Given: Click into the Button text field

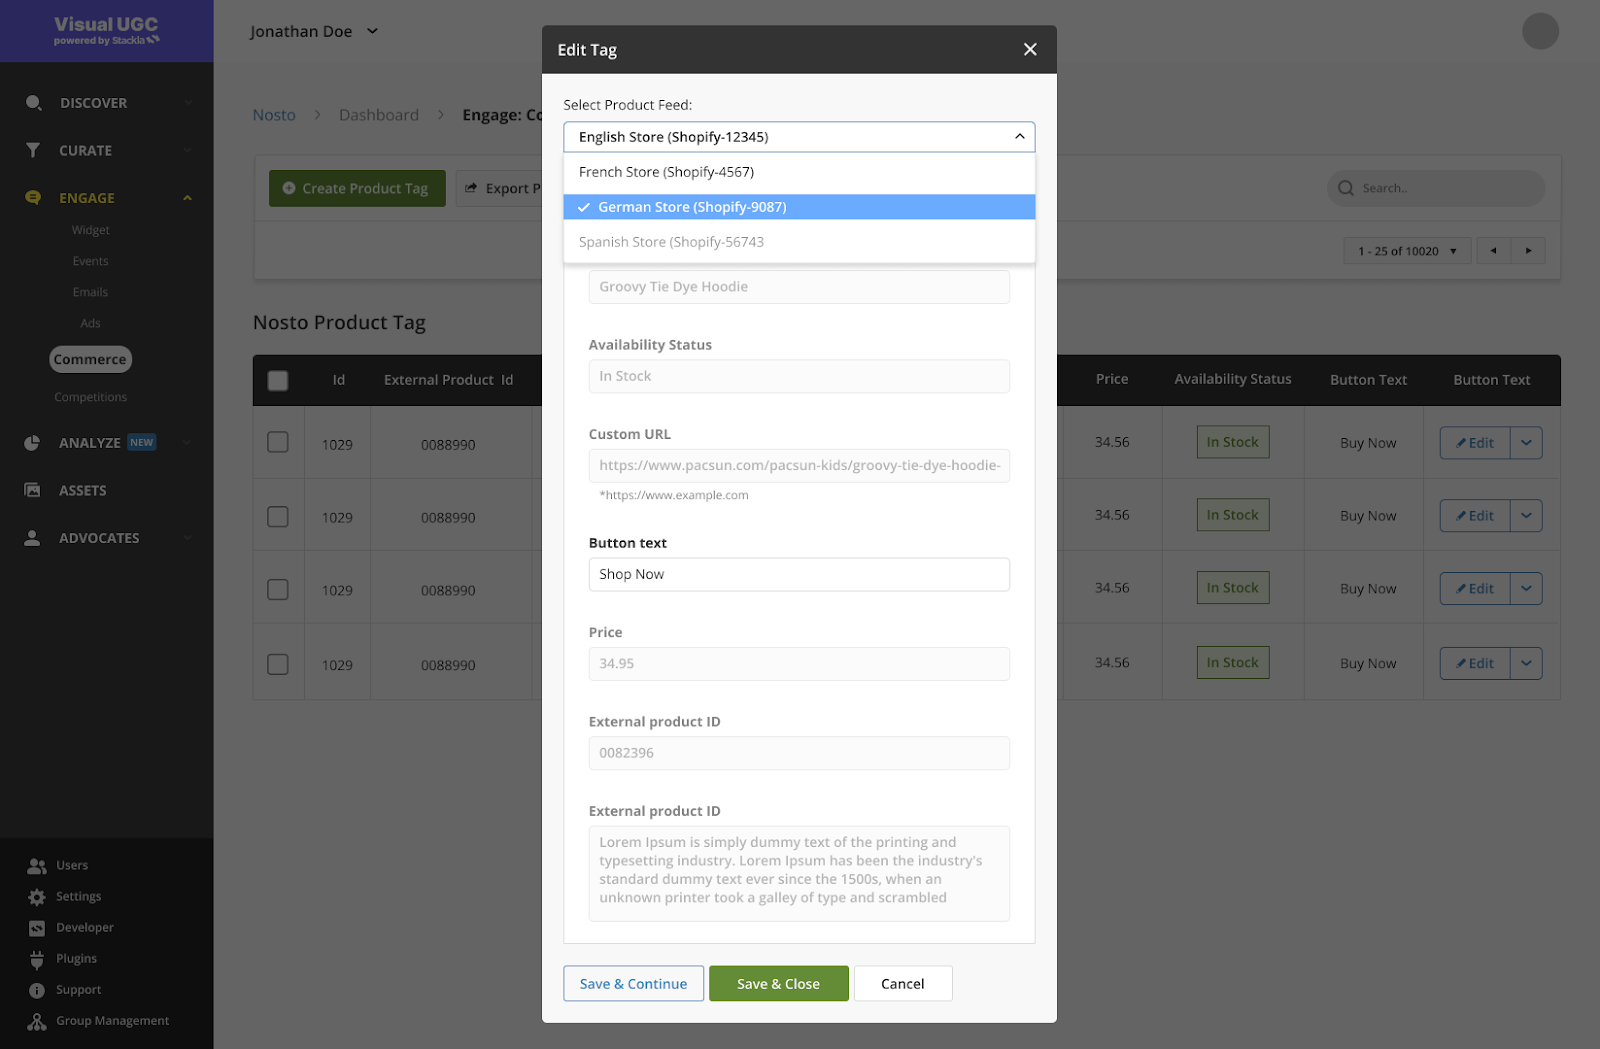Looking at the screenshot, I should [x=799, y=574].
